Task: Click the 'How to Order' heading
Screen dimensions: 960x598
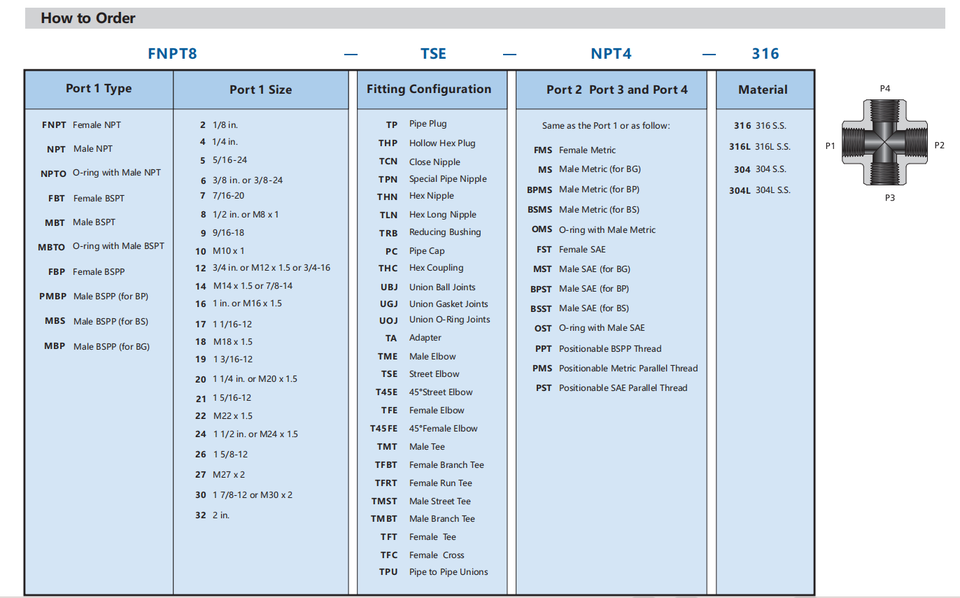Action: pyautogui.click(x=88, y=18)
